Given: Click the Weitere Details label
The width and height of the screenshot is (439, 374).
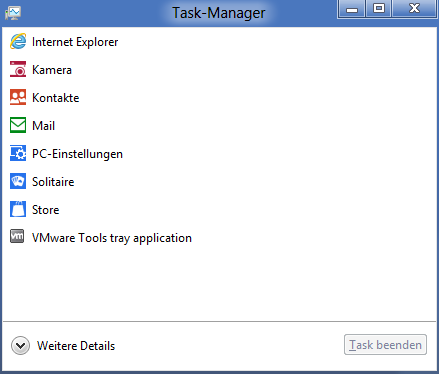Looking at the screenshot, I should (x=76, y=346).
